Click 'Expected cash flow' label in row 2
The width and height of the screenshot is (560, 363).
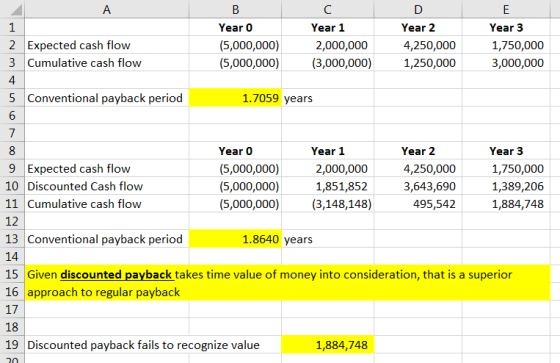[107, 45]
